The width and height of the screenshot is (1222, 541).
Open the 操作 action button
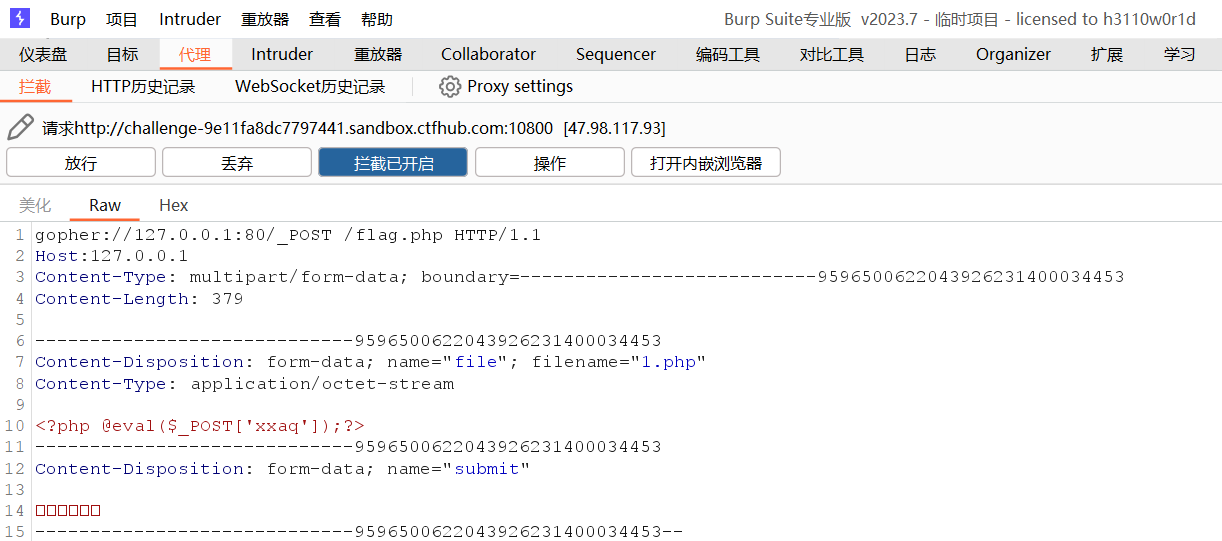click(x=550, y=163)
